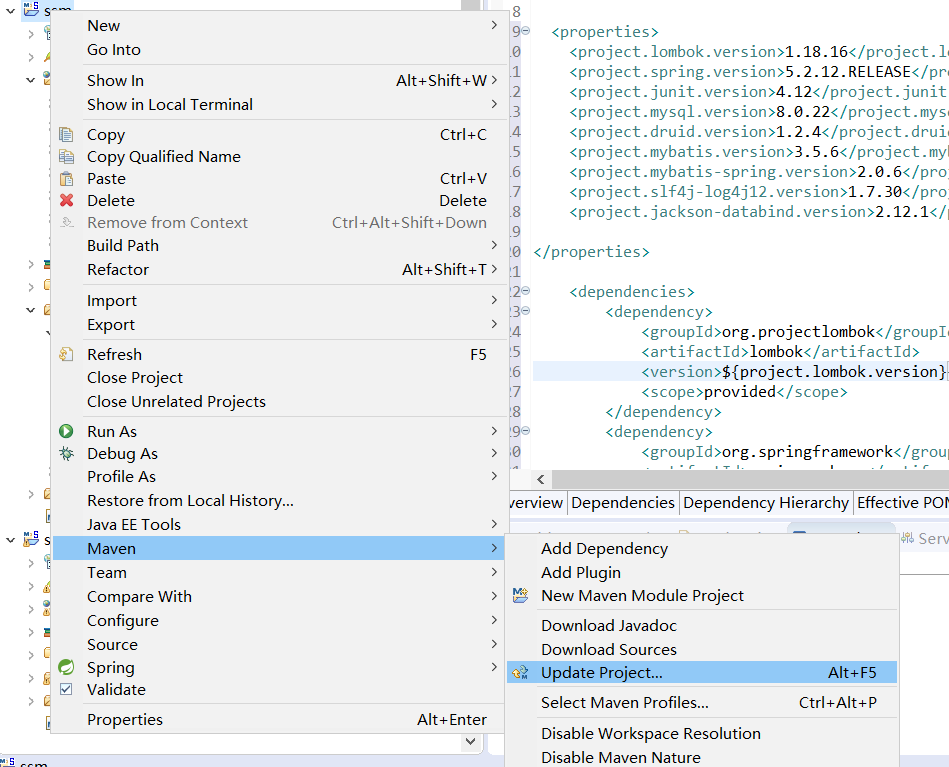Click the Paste clipboard icon
Image resolution: width=949 pixels, height=767 pixels.
[66, 179]
